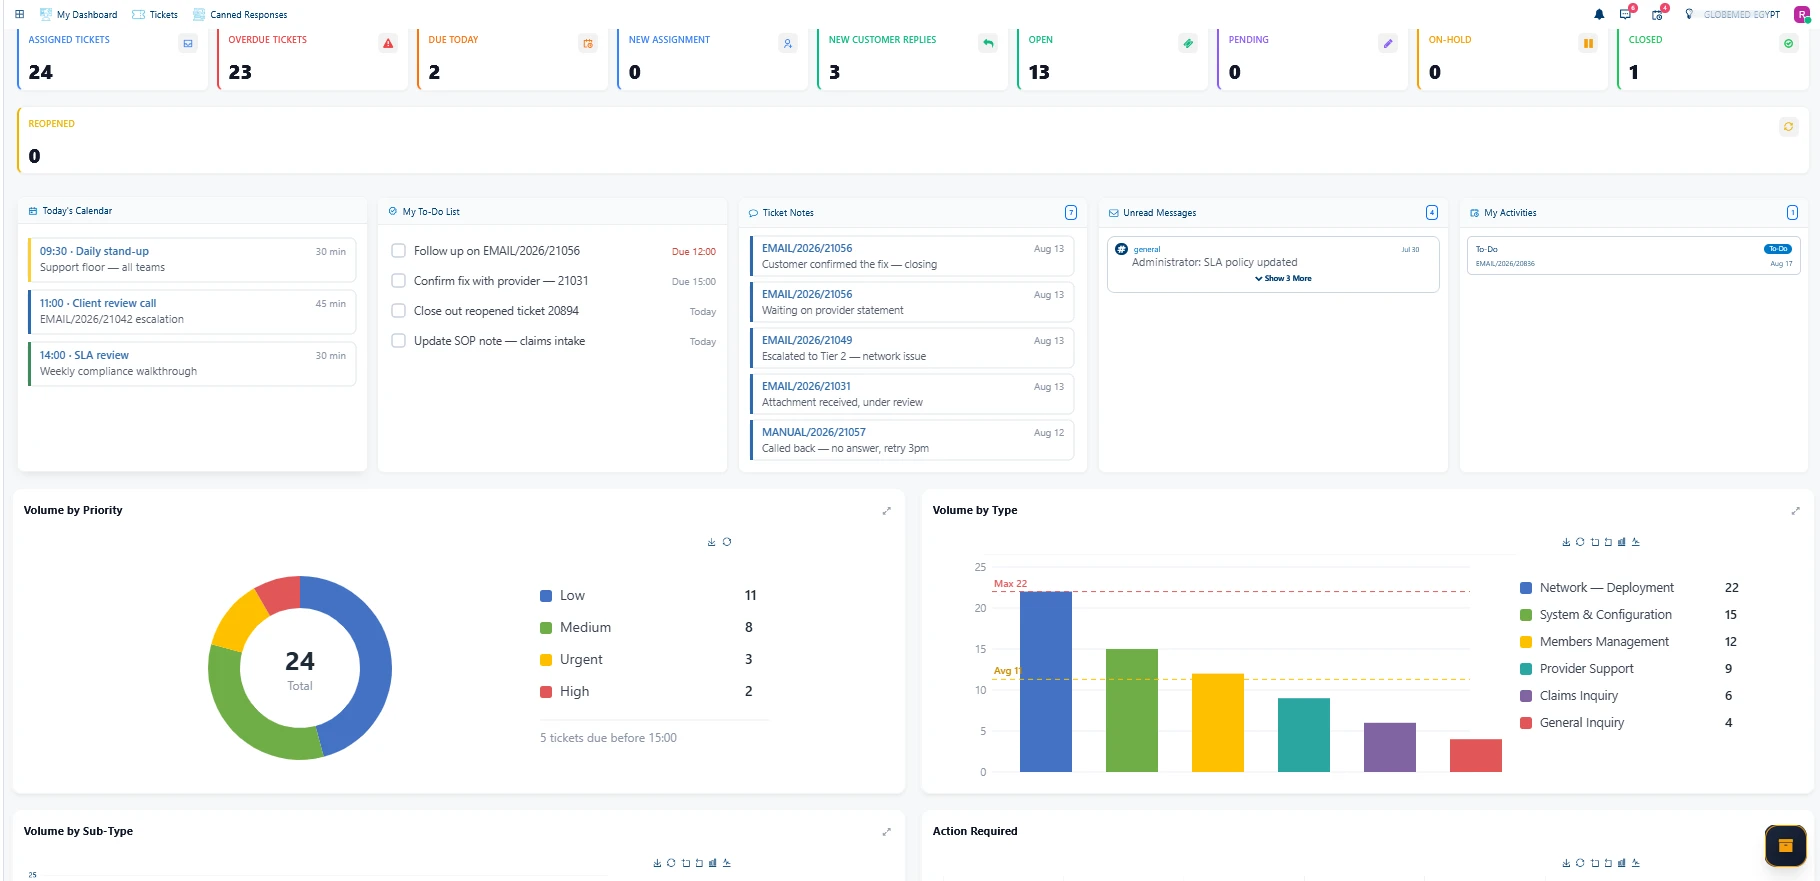Viewport: 1820px width, 881px height.
Task: Click the green System & Configuration bar
Action: (1132, 711)
